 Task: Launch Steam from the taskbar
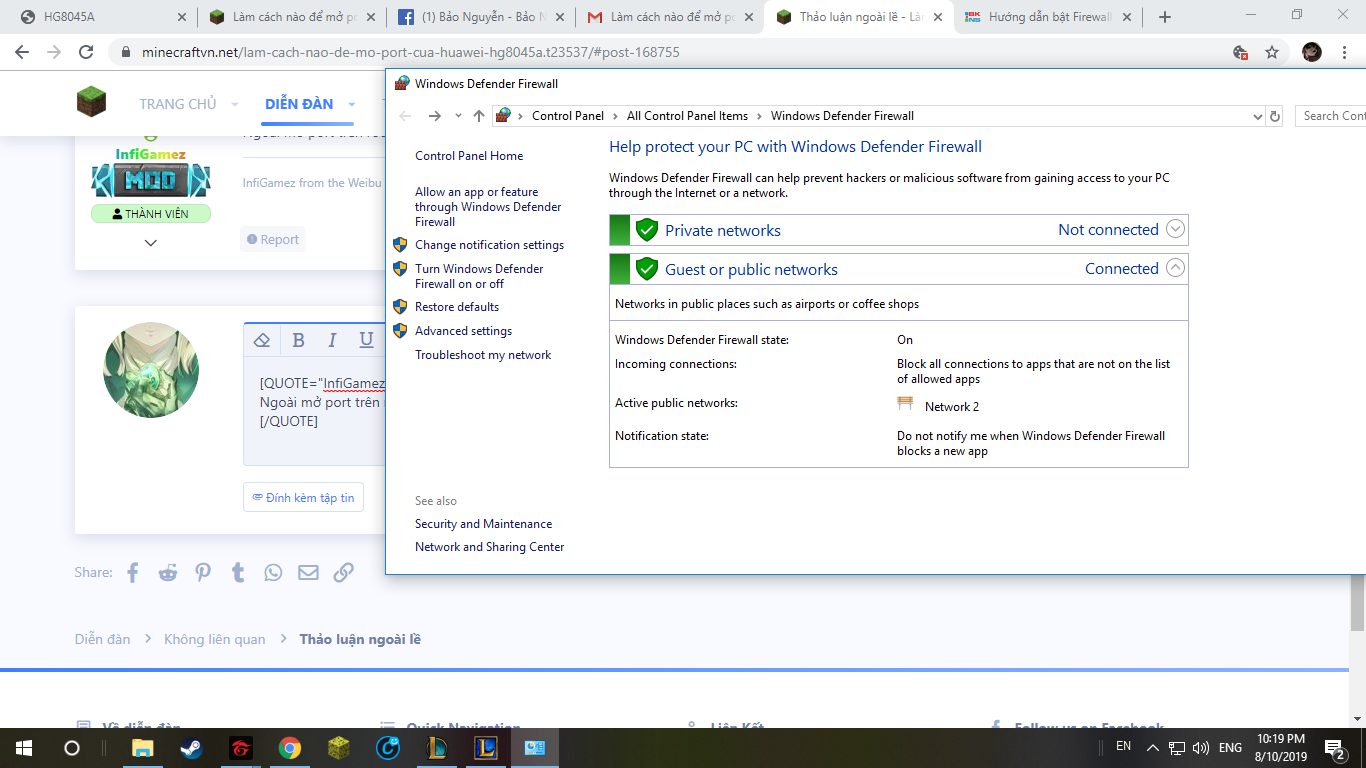pyautogui.click(x=191, y=747)
